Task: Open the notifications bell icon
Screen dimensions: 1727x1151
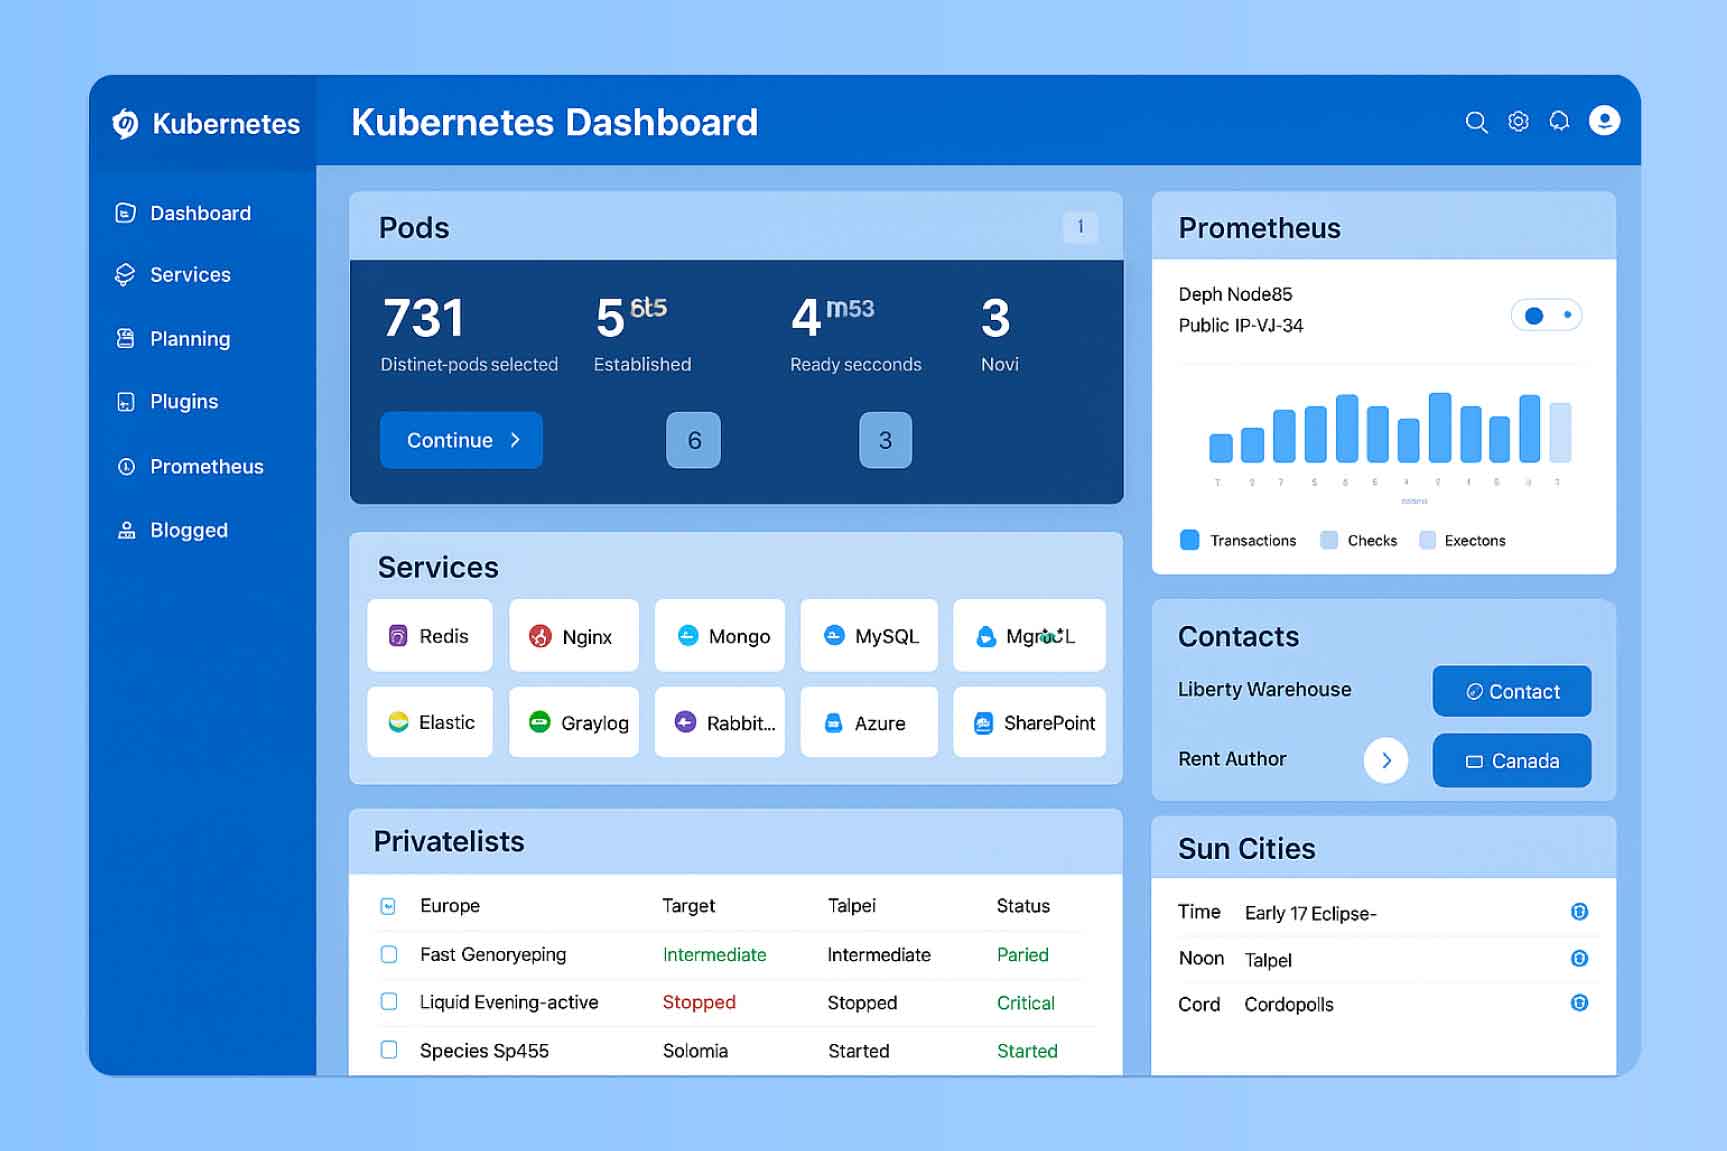Action: point(1558,121)
